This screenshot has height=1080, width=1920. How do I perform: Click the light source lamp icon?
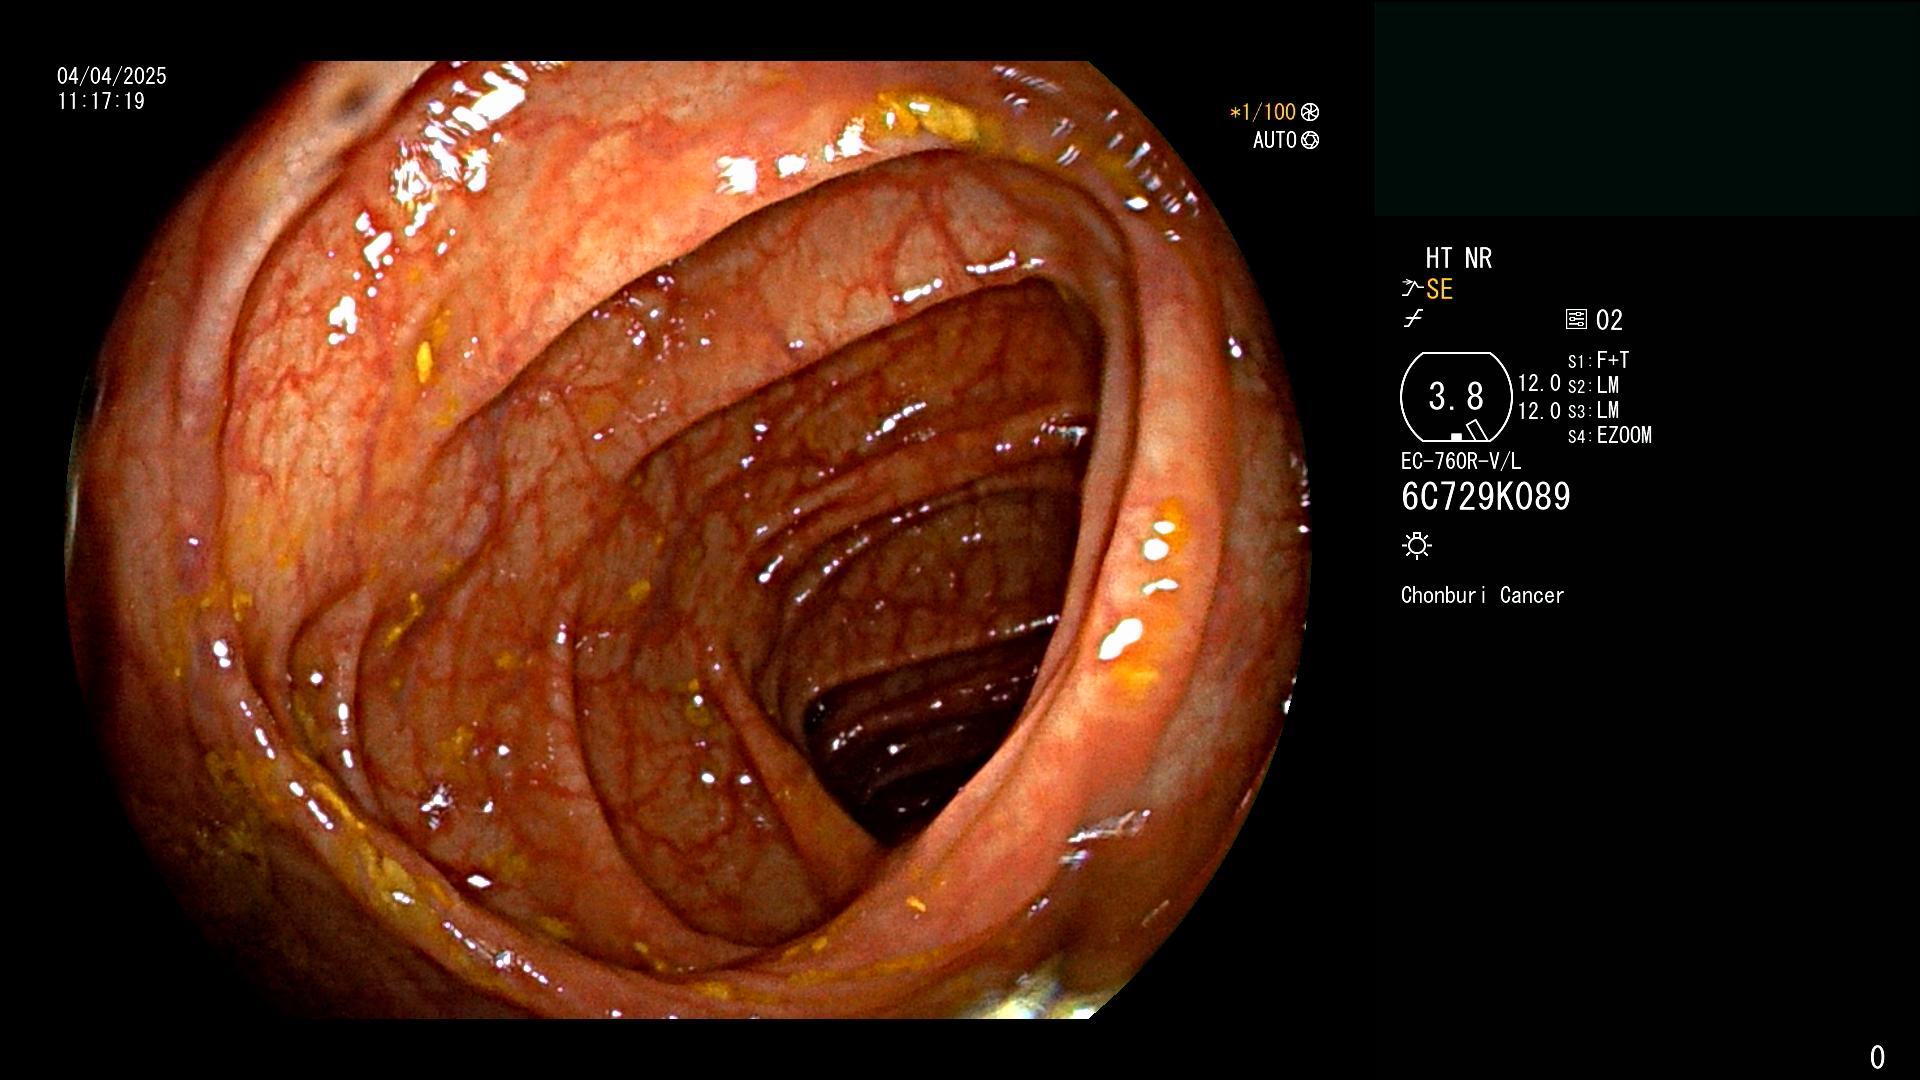pos(1417,545)
